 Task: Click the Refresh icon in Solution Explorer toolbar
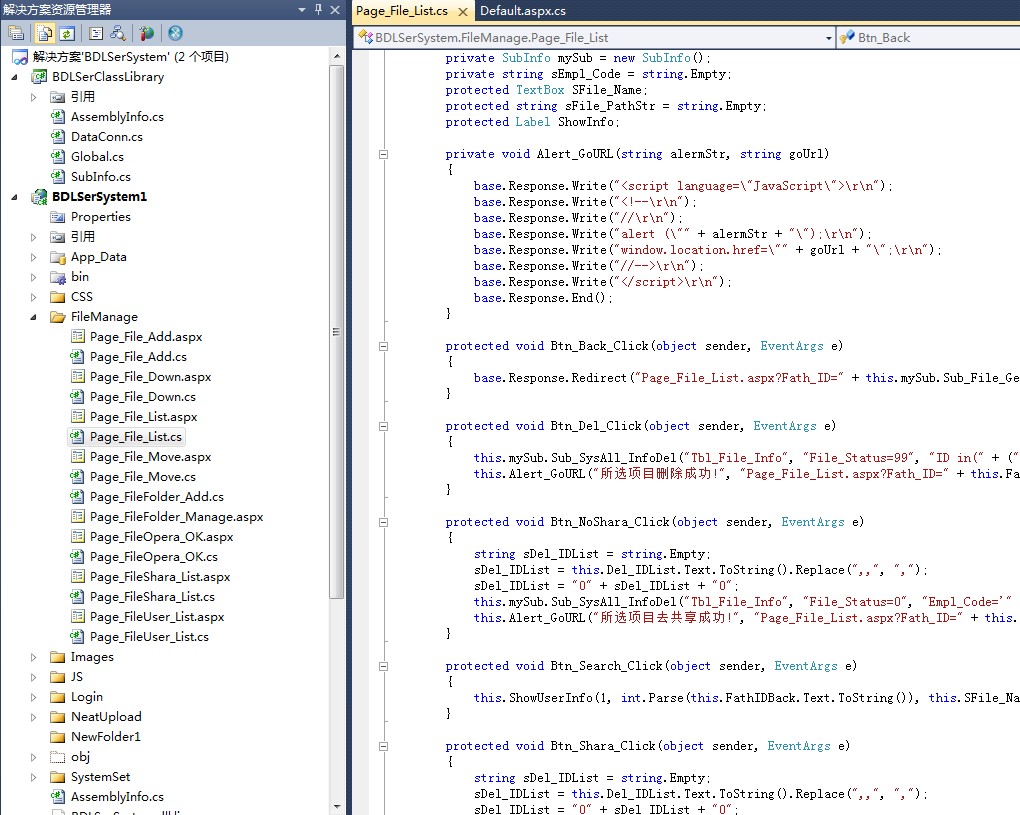point(67,33)
